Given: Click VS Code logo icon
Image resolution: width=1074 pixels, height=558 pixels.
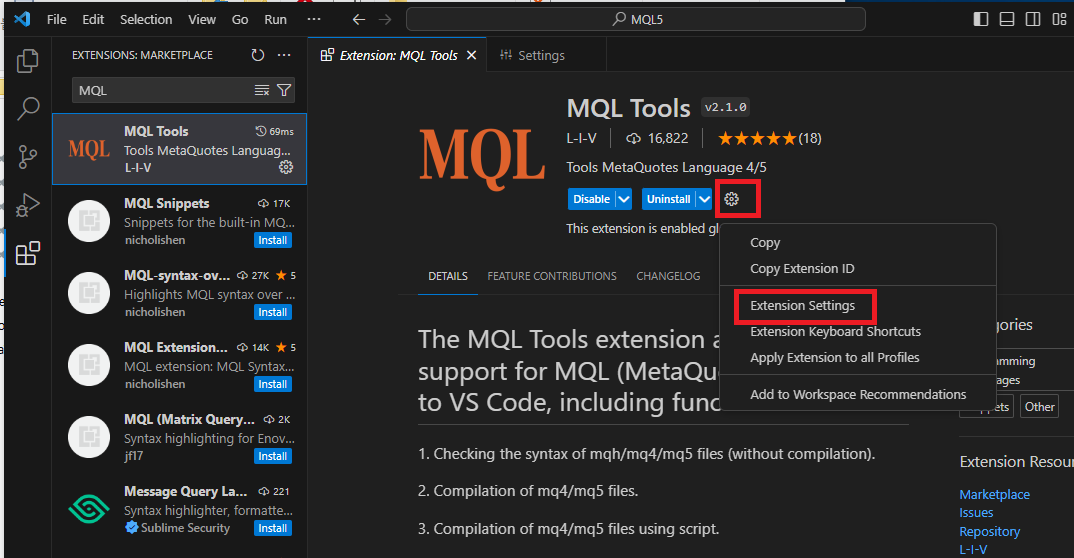Looking at the screenshot, I should pyautogui.click(x=22, y=18).
